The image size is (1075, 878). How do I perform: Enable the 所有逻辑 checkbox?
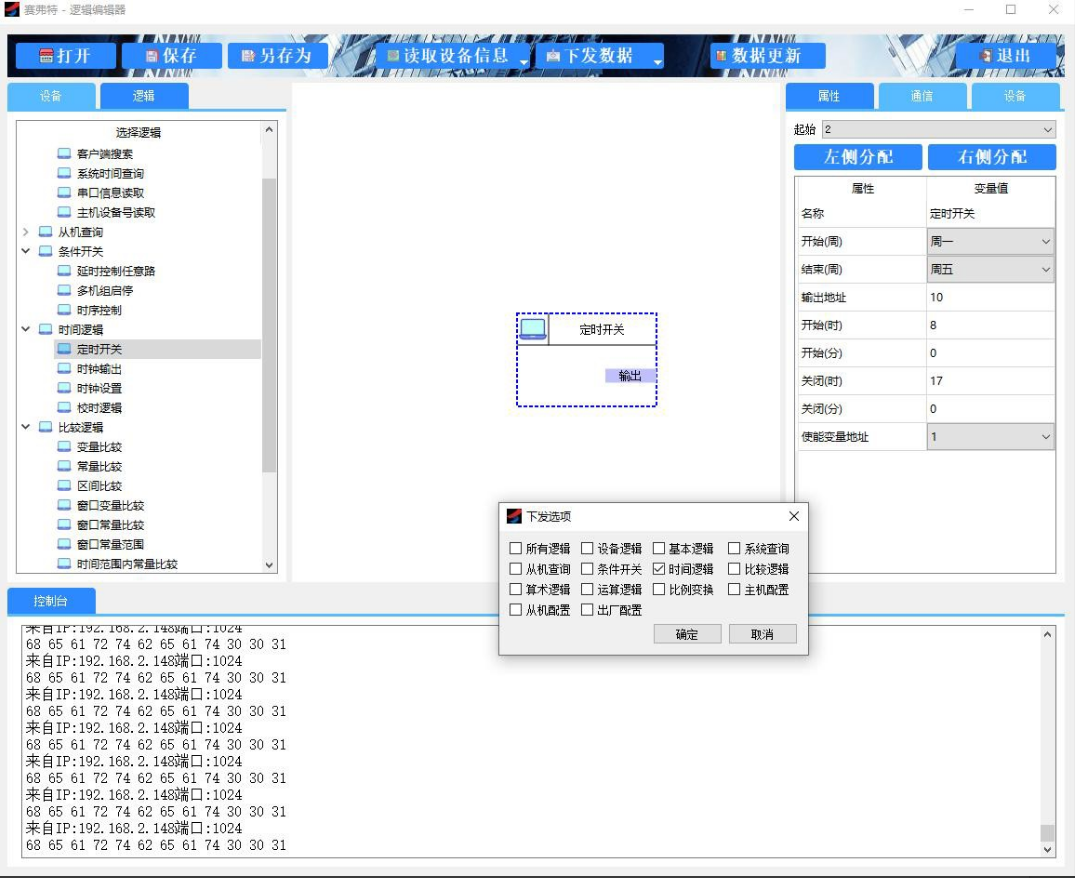(x=516, y=548)
